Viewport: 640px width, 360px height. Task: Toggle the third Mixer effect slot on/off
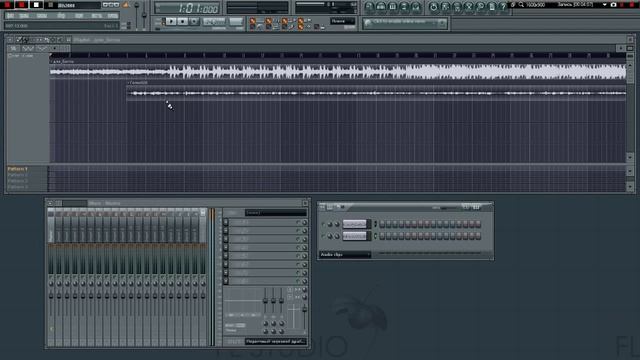tap(298, 239)
